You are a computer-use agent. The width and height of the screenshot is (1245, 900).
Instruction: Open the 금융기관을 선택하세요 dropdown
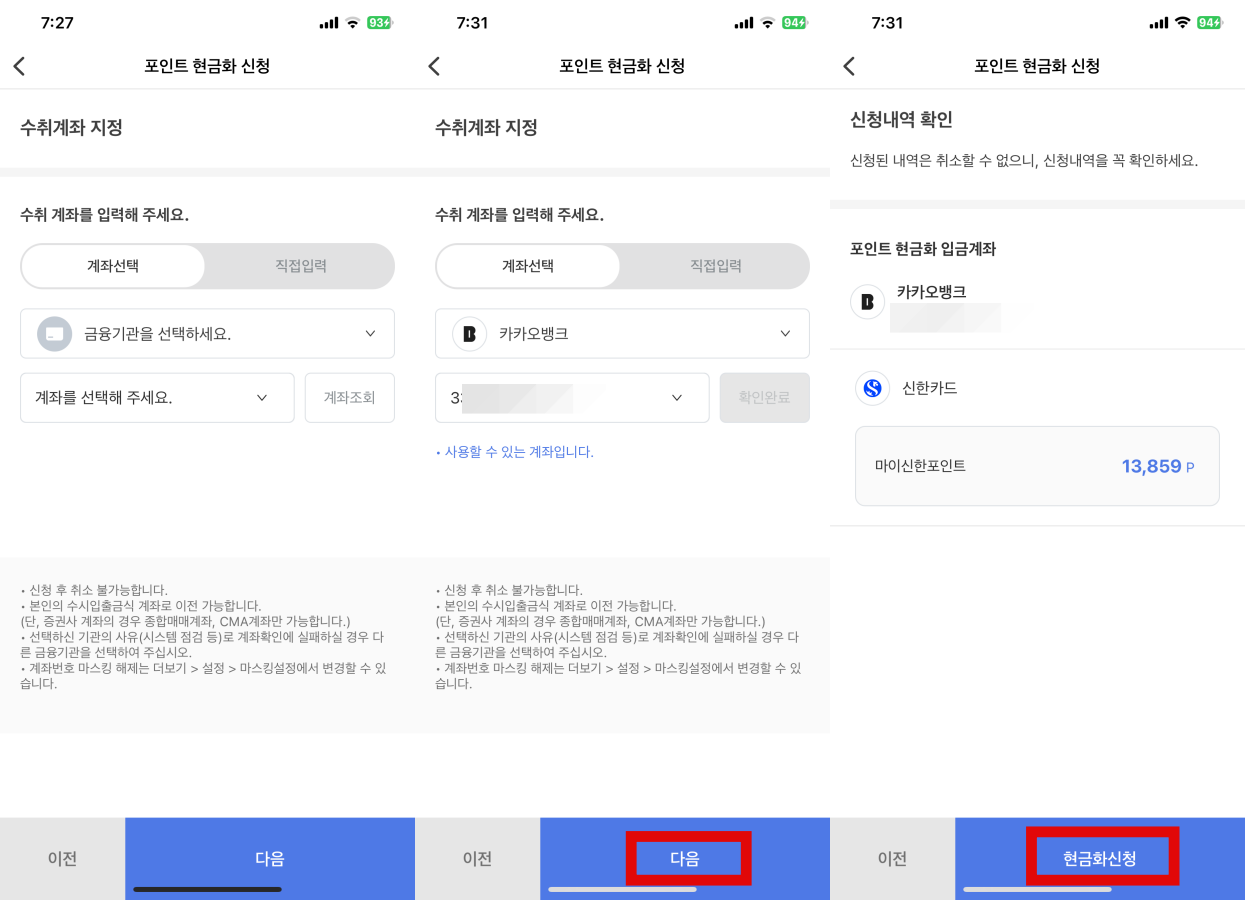207,333
